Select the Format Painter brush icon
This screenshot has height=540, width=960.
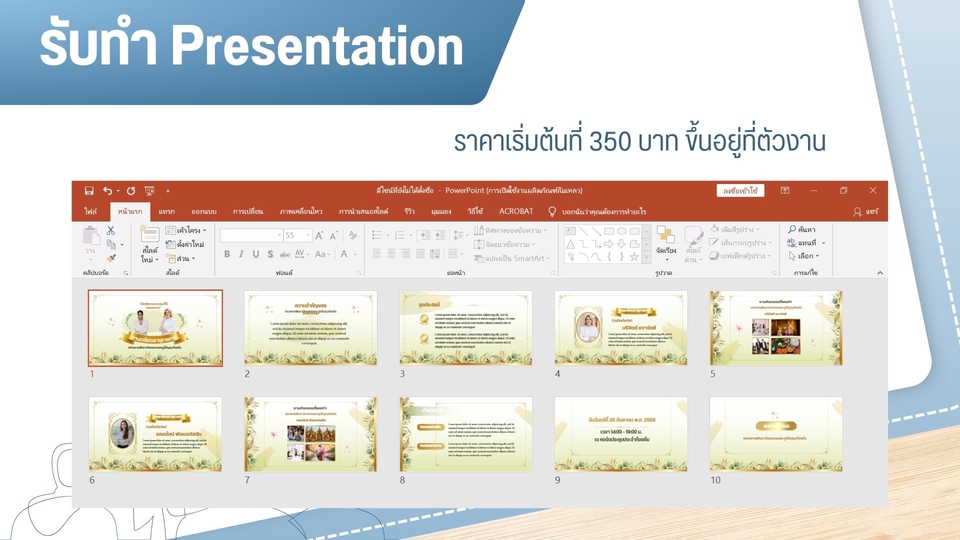coord(111,258)
